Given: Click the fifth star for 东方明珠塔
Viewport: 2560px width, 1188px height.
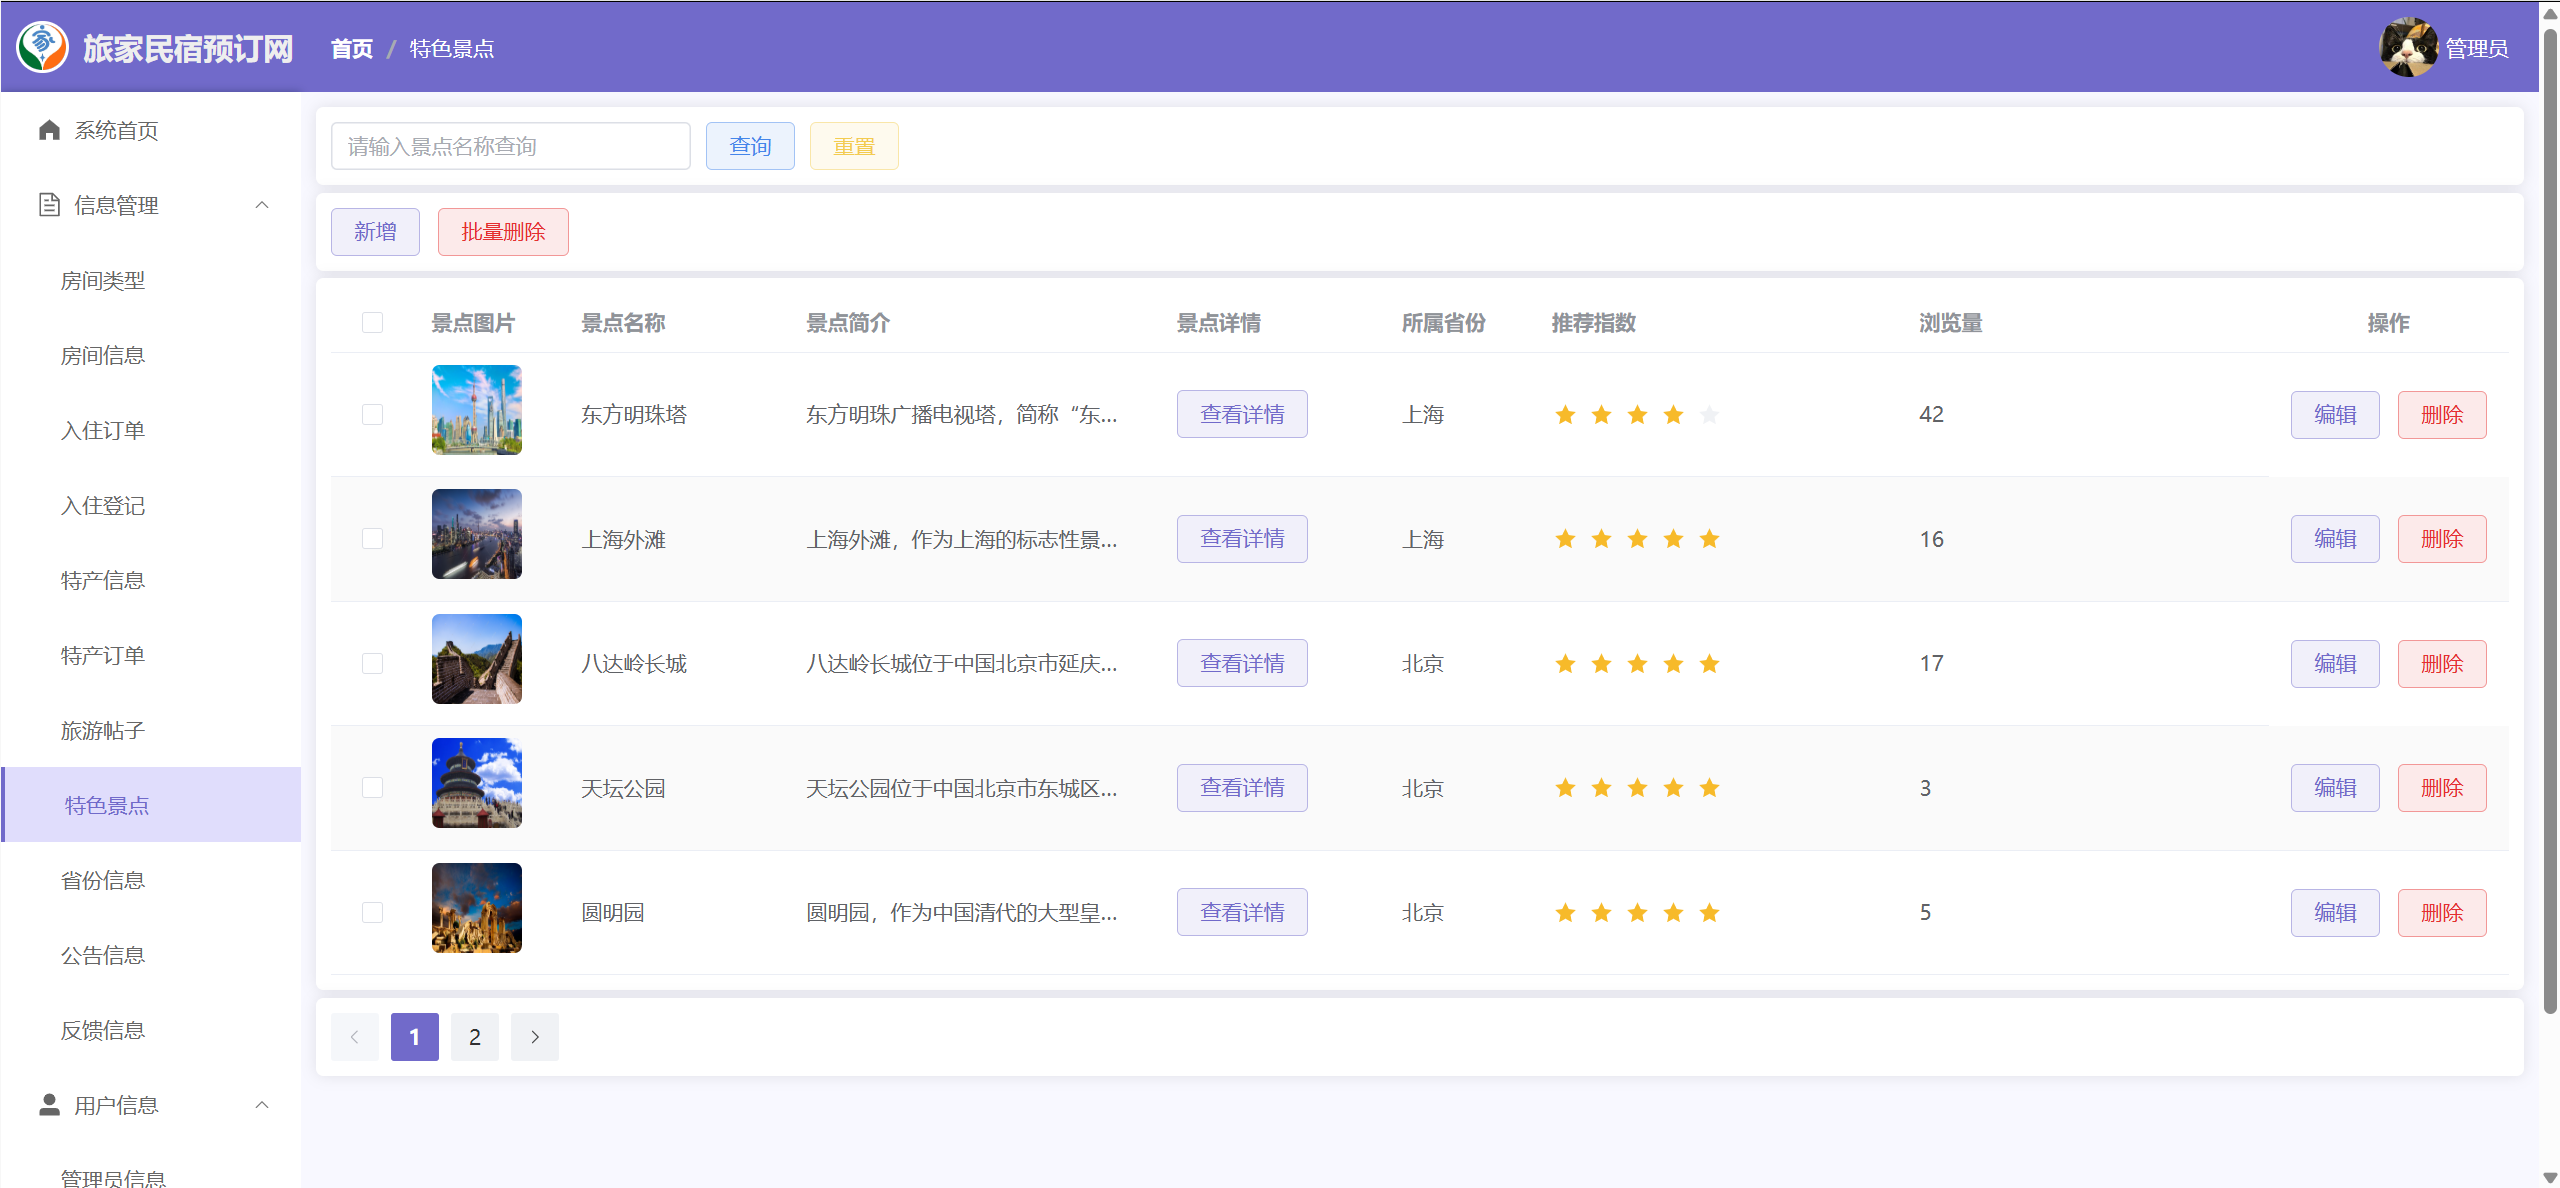Looking at the screenshot, I should [x=1709, y=415].
